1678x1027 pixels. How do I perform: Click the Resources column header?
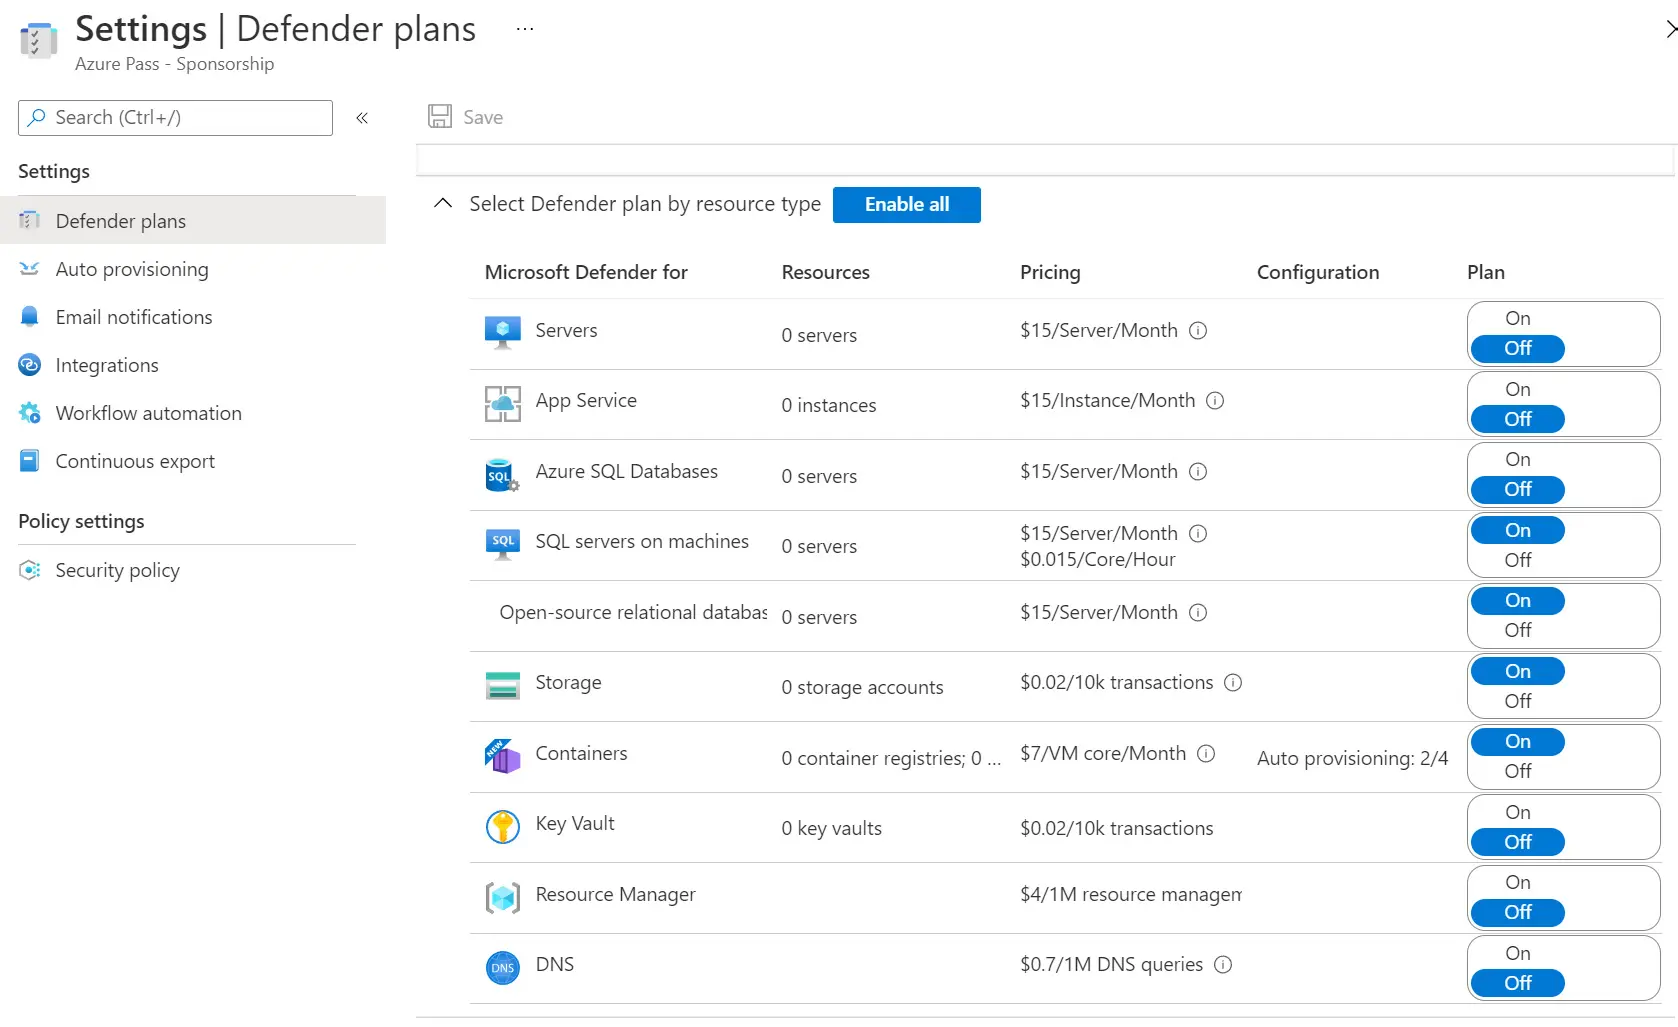pos(826,272)
